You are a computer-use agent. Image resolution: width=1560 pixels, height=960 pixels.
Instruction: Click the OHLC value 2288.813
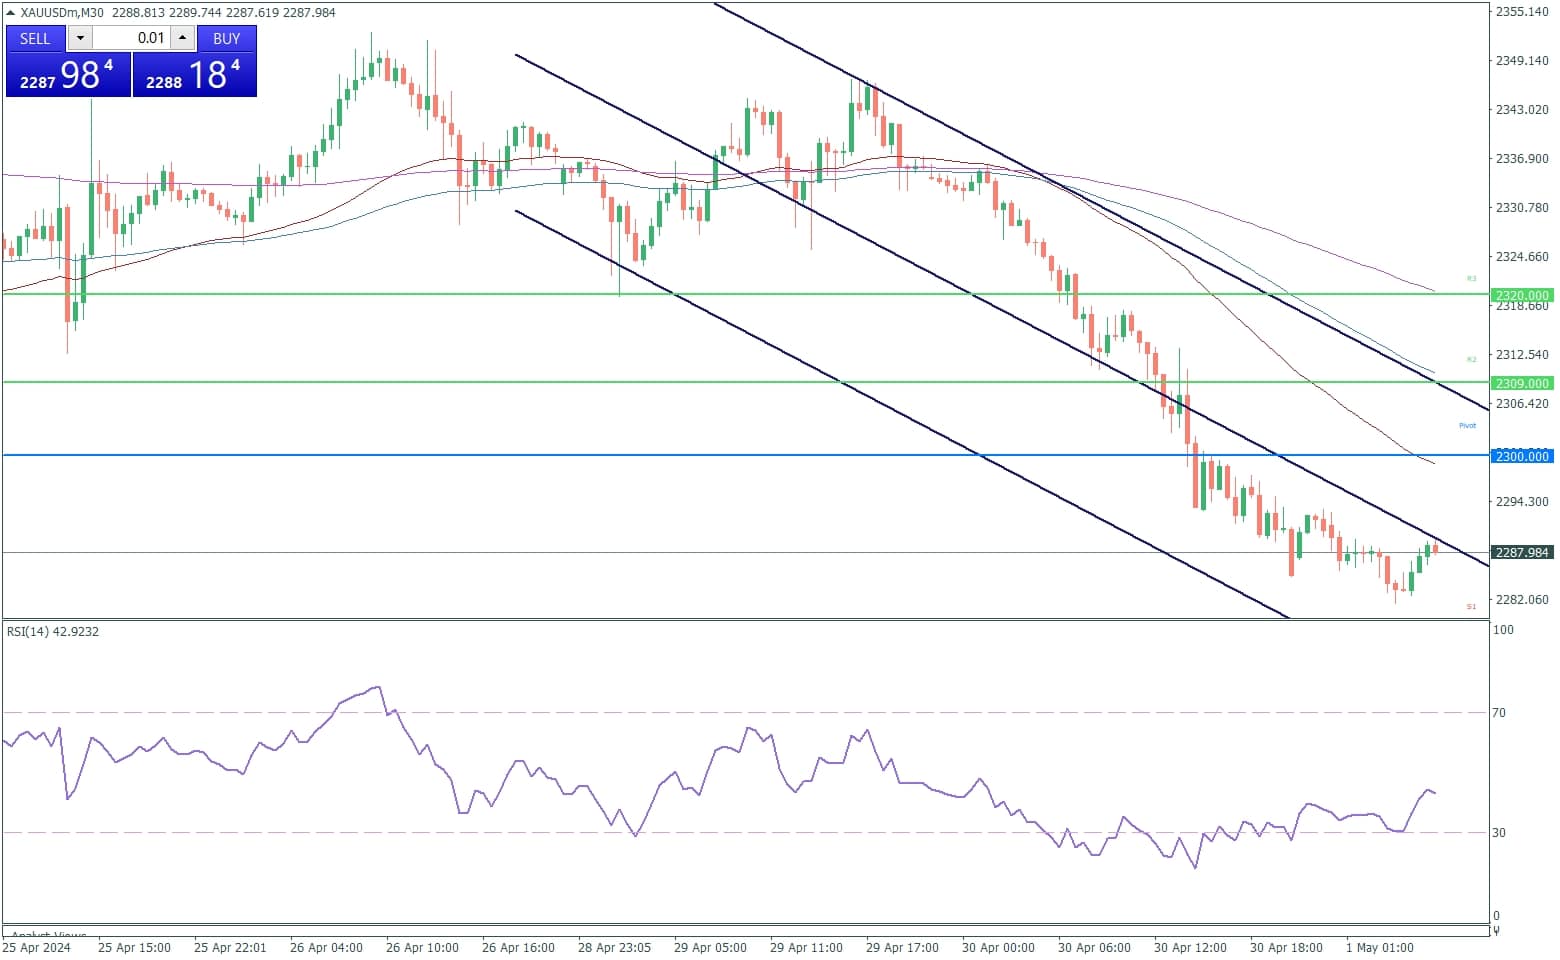click(x=136, y=13)
